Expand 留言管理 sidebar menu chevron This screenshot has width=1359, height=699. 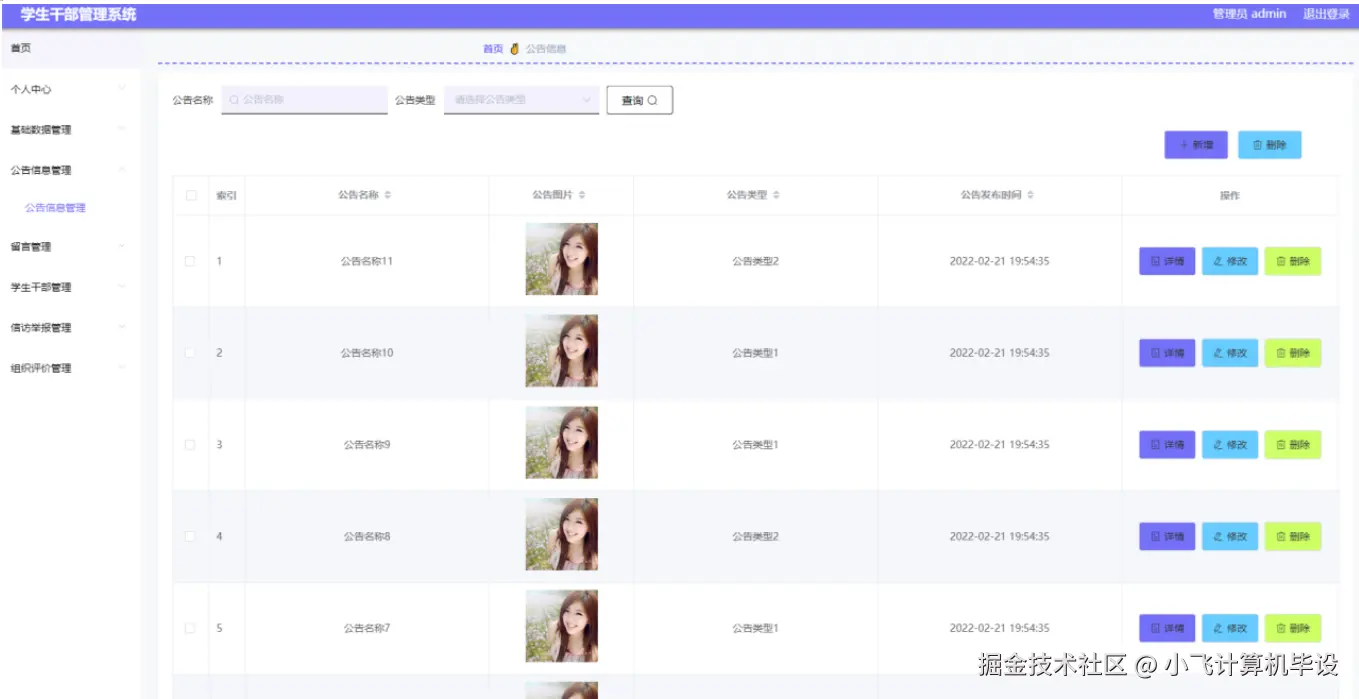coord(122,246)
